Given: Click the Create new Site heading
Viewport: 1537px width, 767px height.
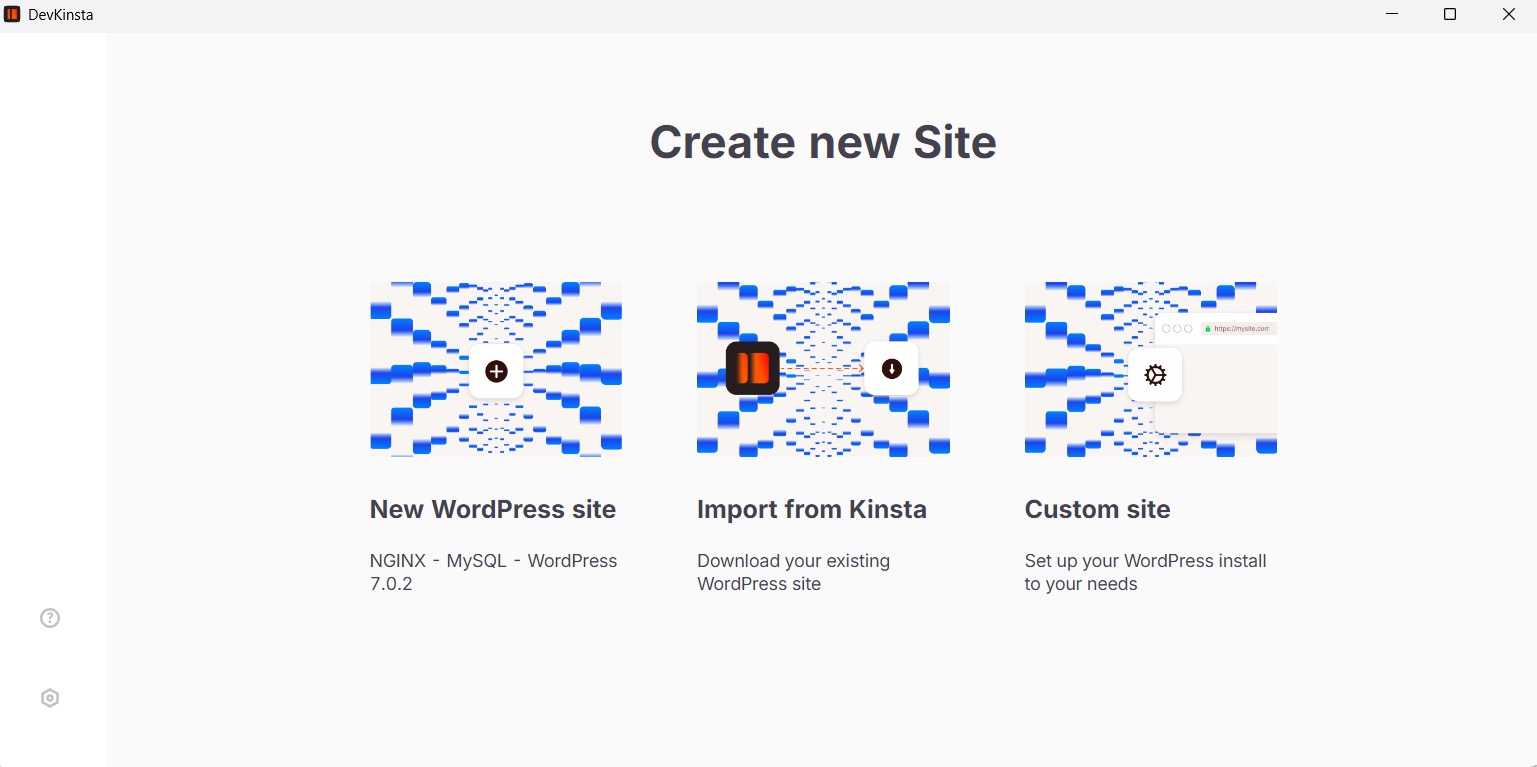Looking at the screenshot, I should 823,142.
